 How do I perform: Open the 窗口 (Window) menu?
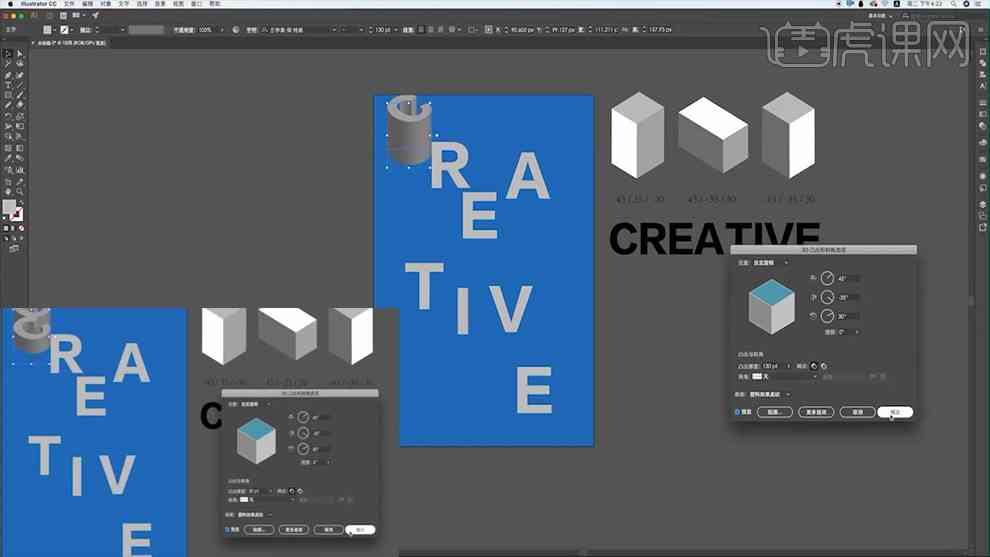pyautogui.click(x=197, y=4)
